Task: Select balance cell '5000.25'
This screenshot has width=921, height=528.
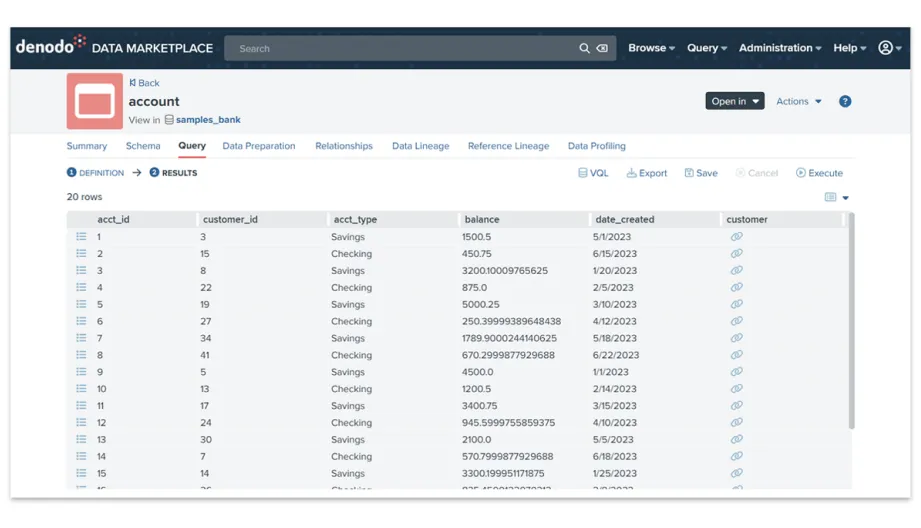Action: [x=480, y=304]
